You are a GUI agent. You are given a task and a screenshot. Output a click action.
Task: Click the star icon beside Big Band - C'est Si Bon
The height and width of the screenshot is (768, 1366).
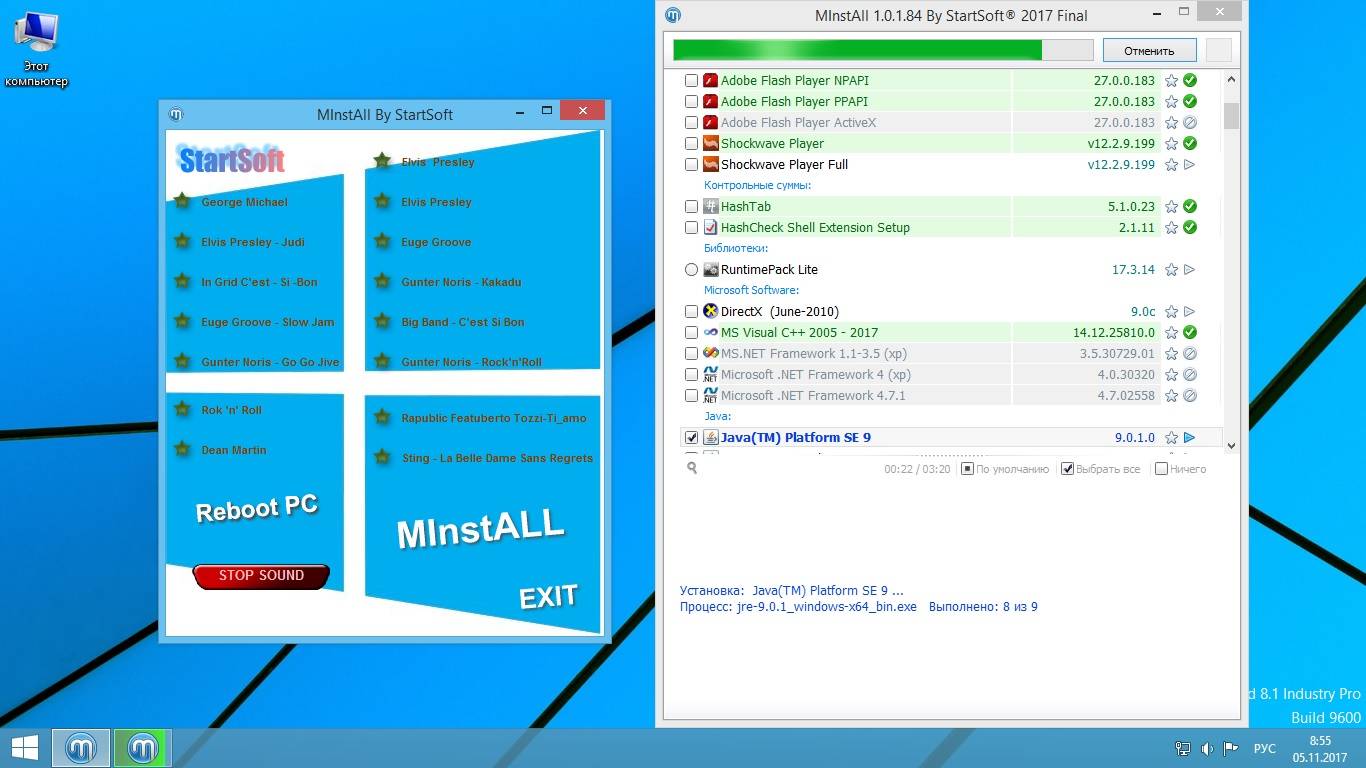pos(382,321)
